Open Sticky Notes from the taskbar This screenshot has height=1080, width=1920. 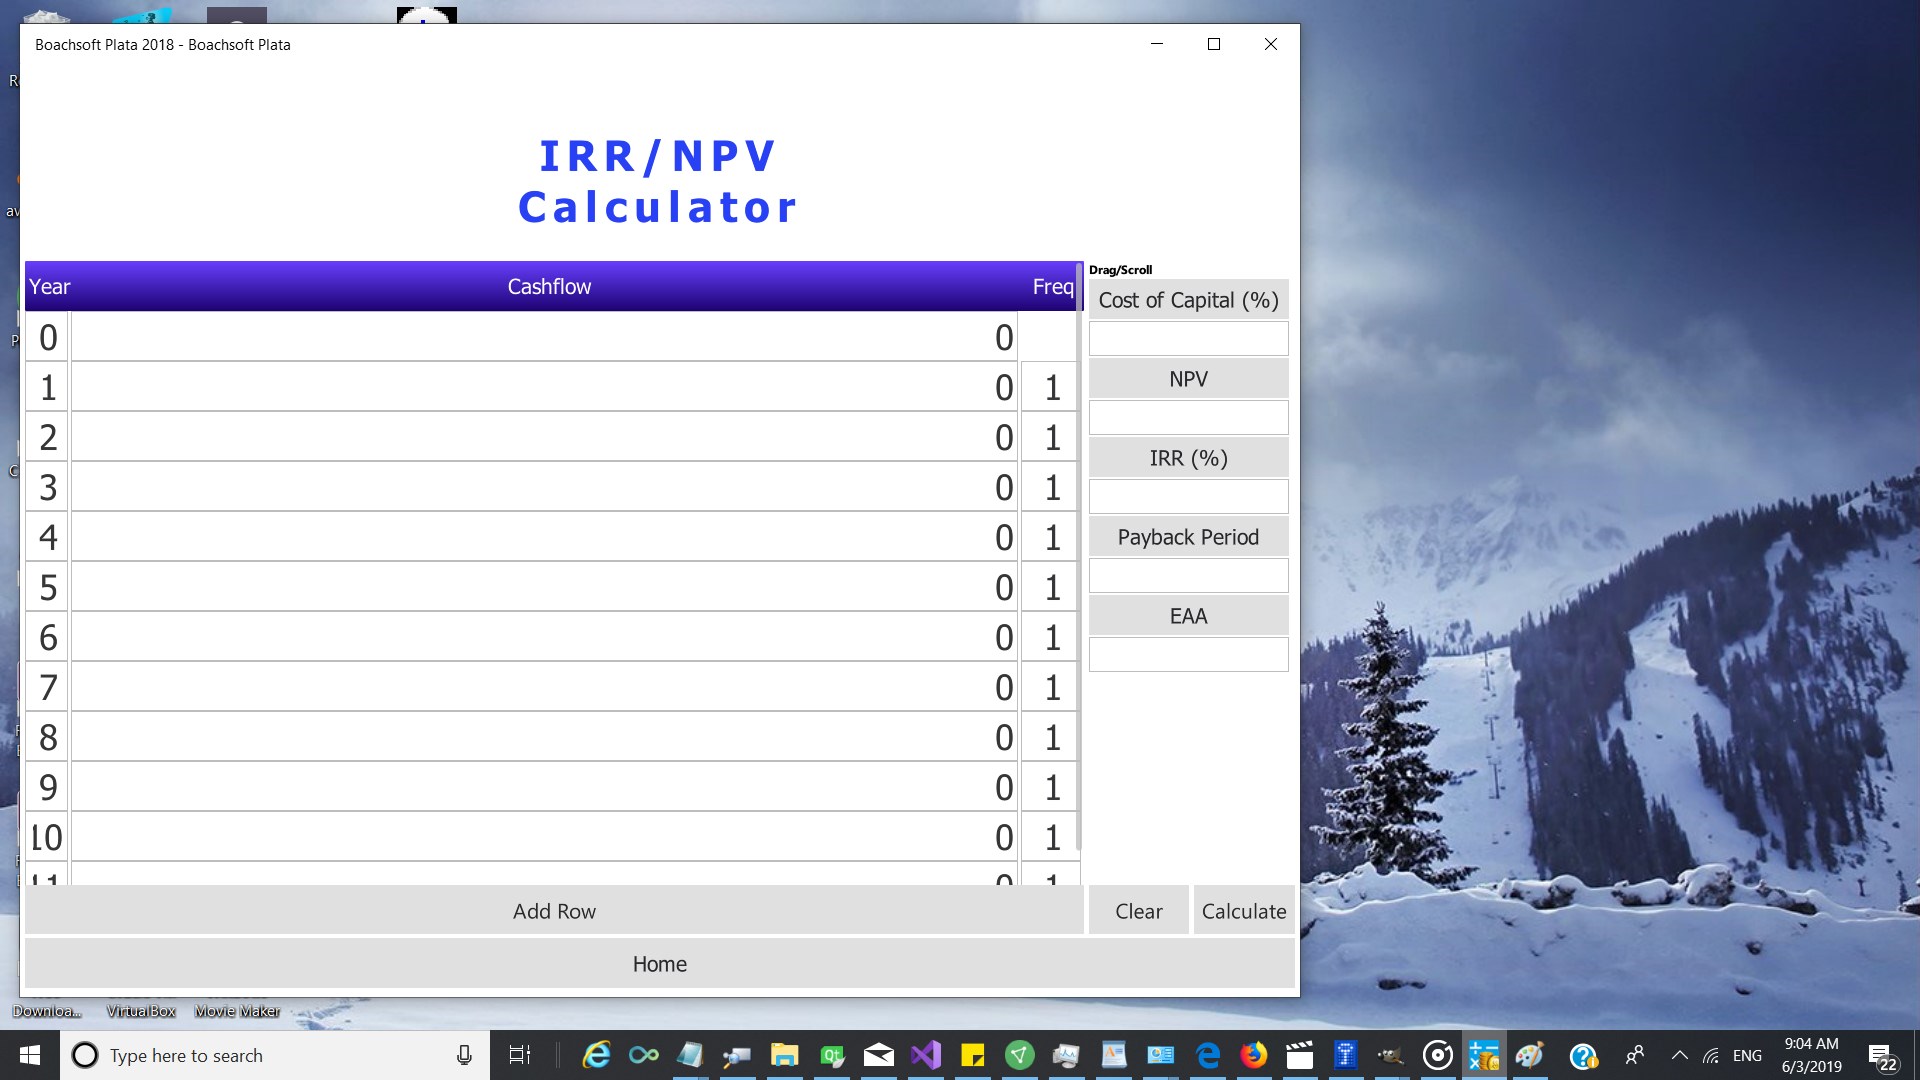point(972,1055)
